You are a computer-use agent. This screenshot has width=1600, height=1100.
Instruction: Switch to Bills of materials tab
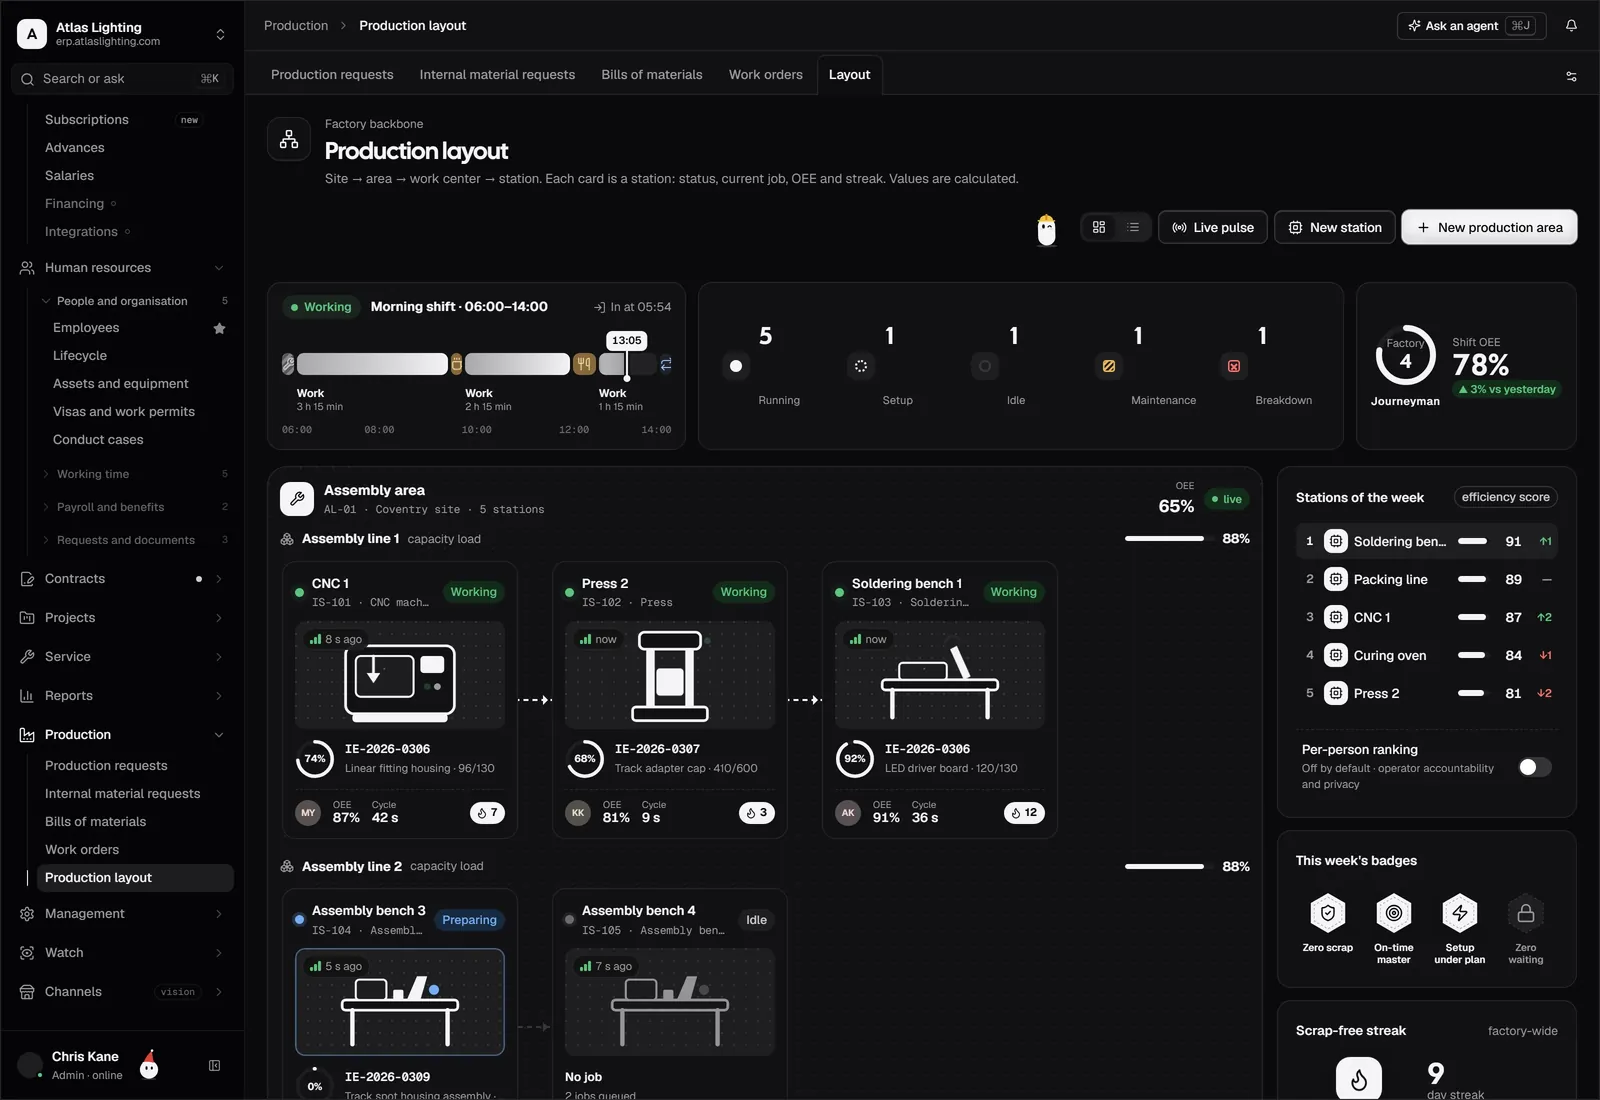(x=652, y=75)
